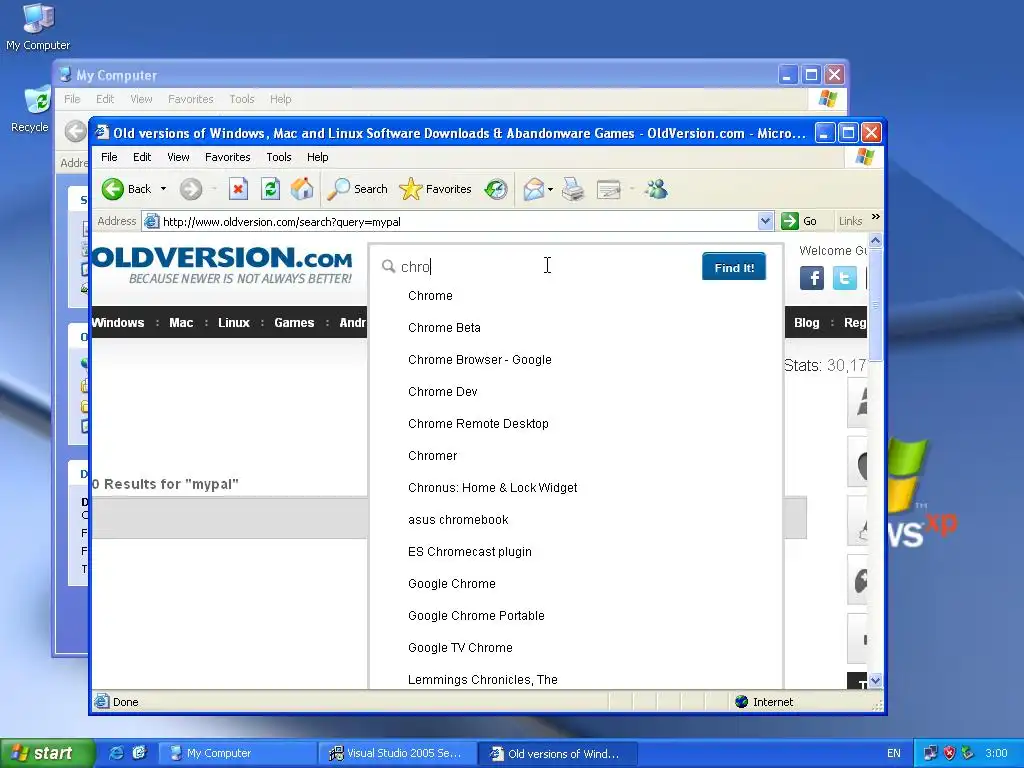Open the Blog link in site navigation
This screenshot has height=768, width=1024.
tap(807, 323)
